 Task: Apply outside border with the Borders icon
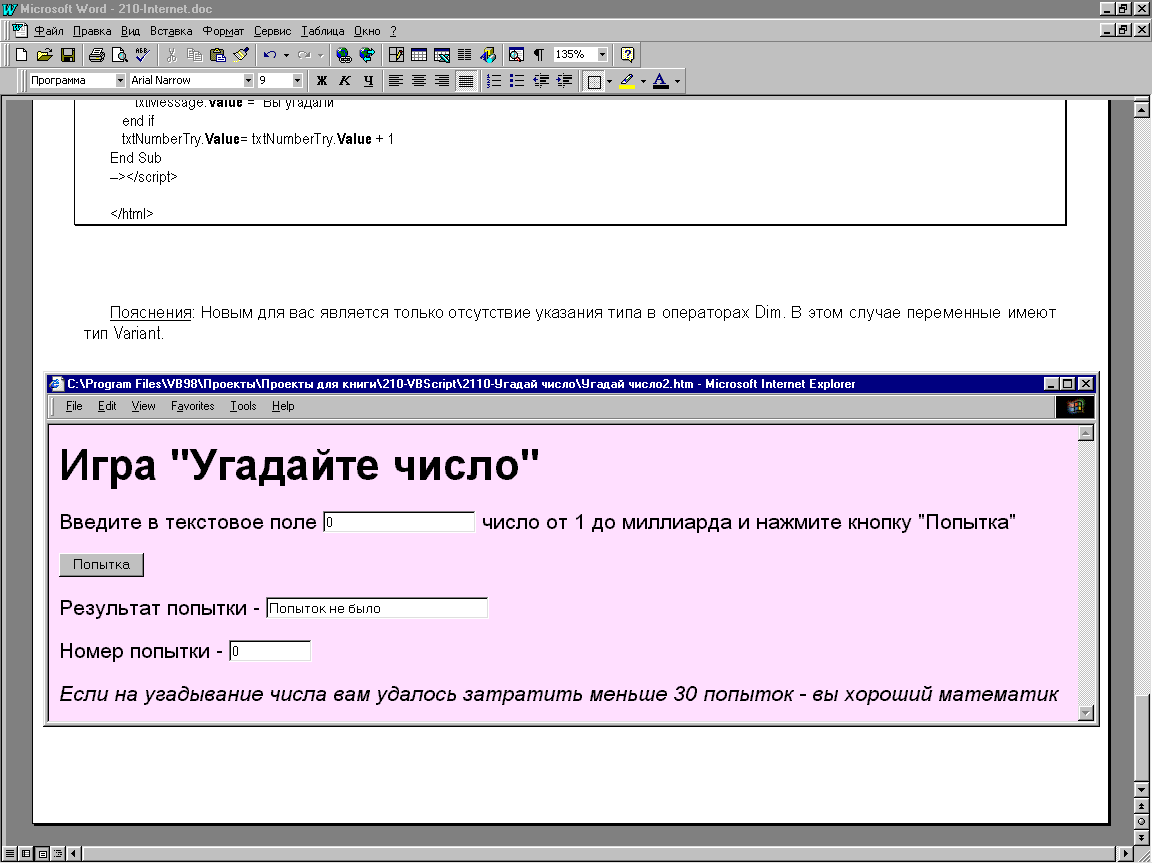click(x=594, y=81)
